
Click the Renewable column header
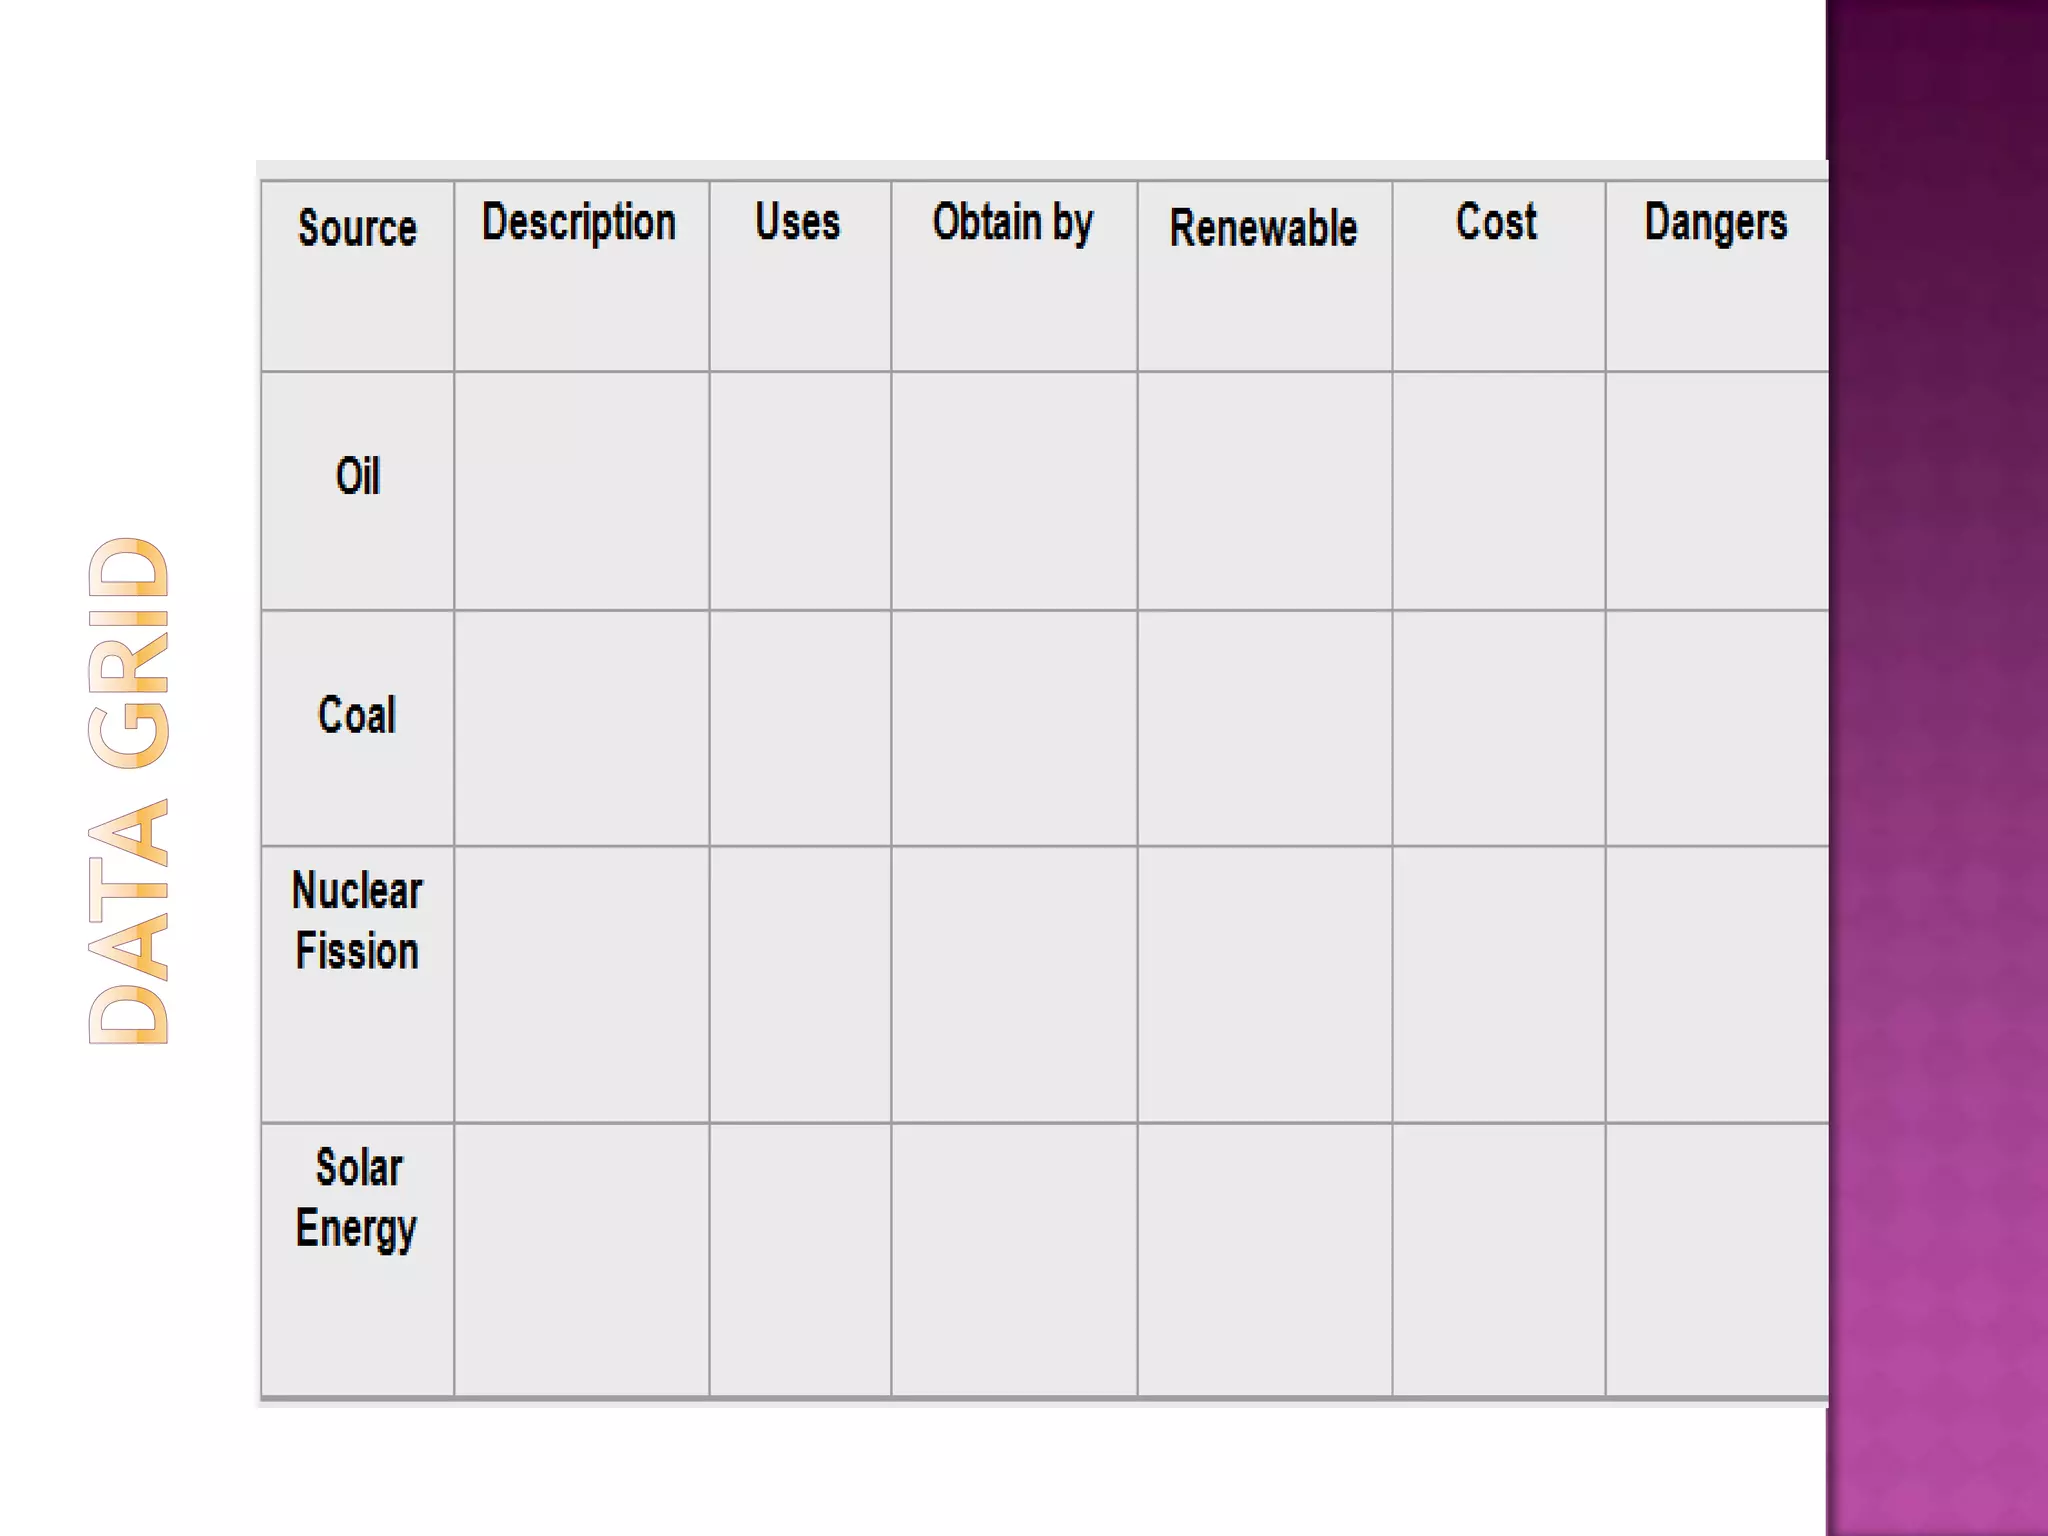[x=1265, y=276]
